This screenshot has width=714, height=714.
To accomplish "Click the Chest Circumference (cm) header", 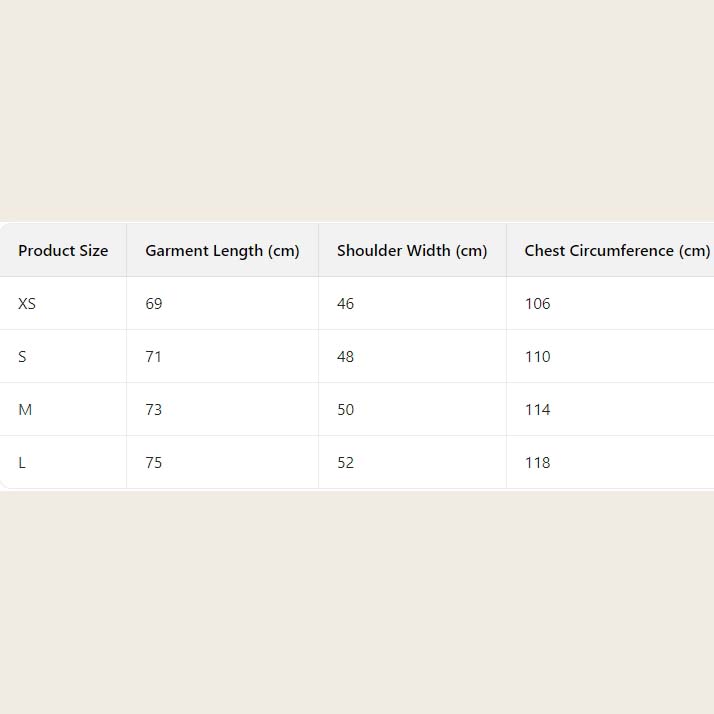I will 616,251.
